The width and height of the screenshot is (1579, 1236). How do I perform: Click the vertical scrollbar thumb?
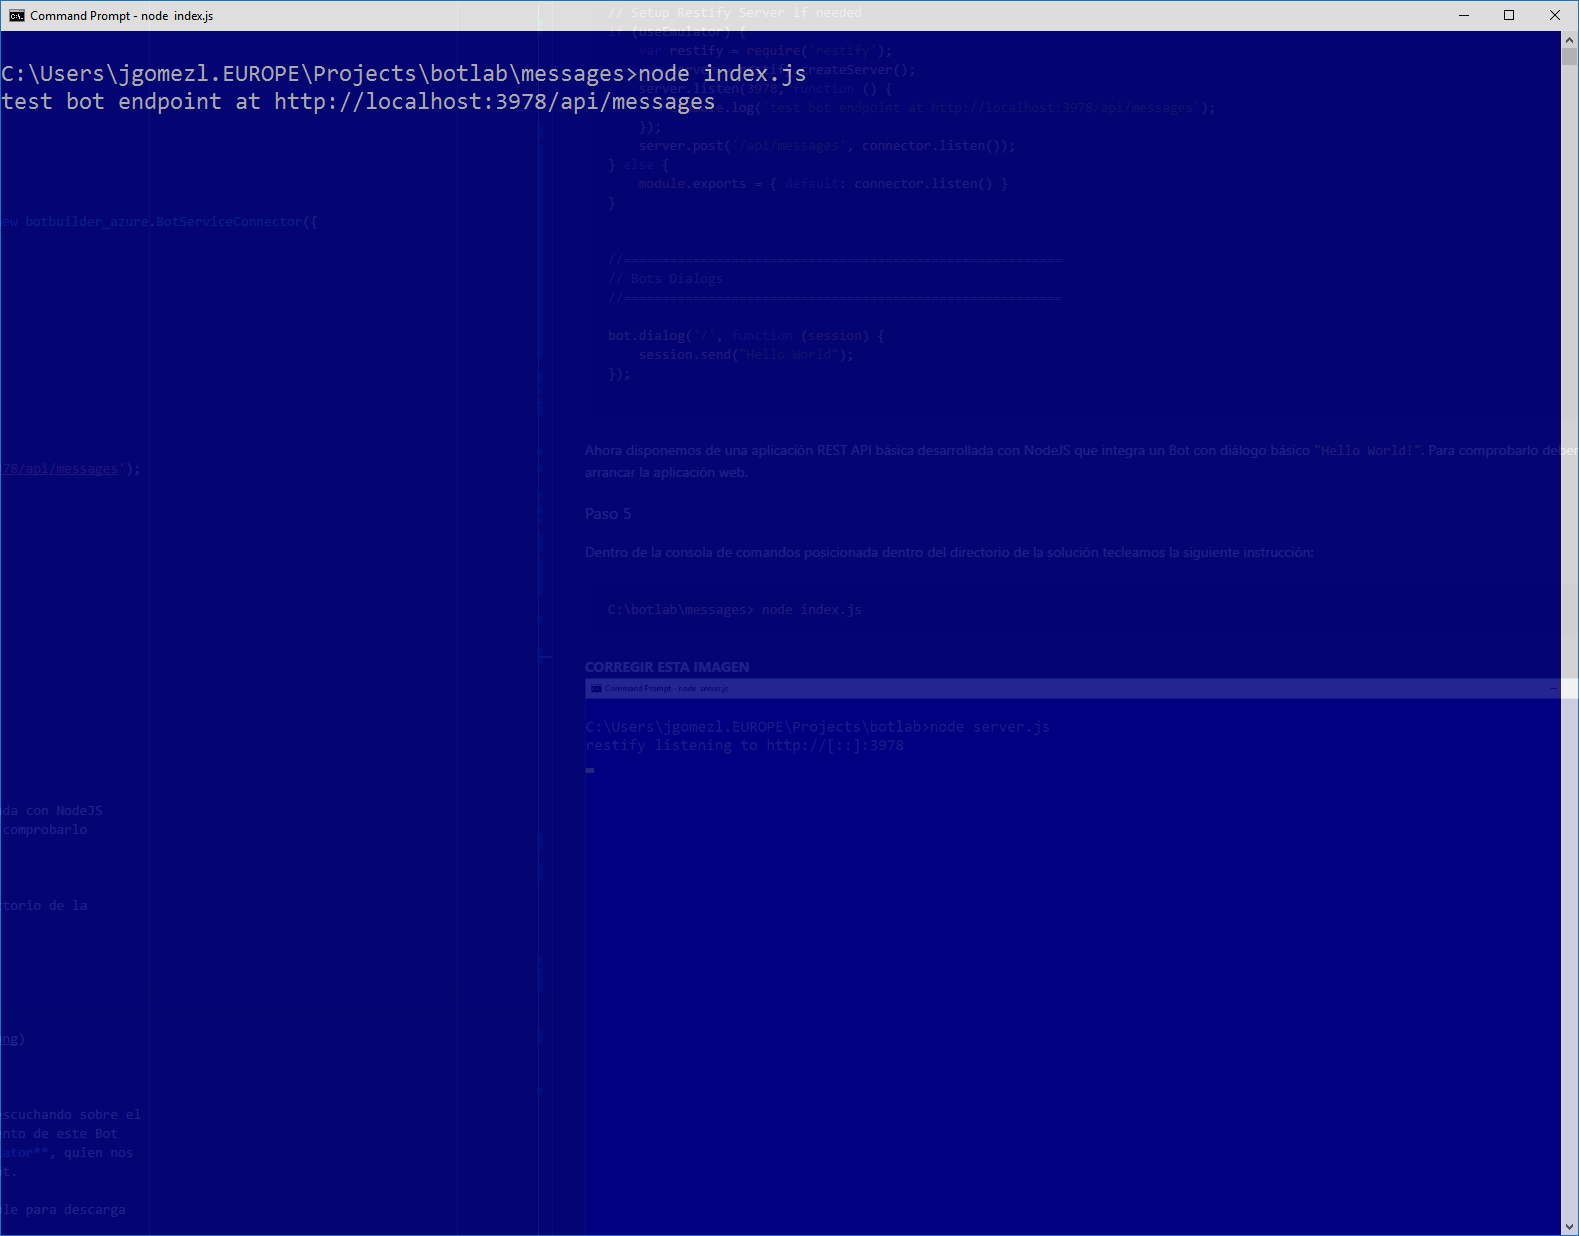point(1569,57)
